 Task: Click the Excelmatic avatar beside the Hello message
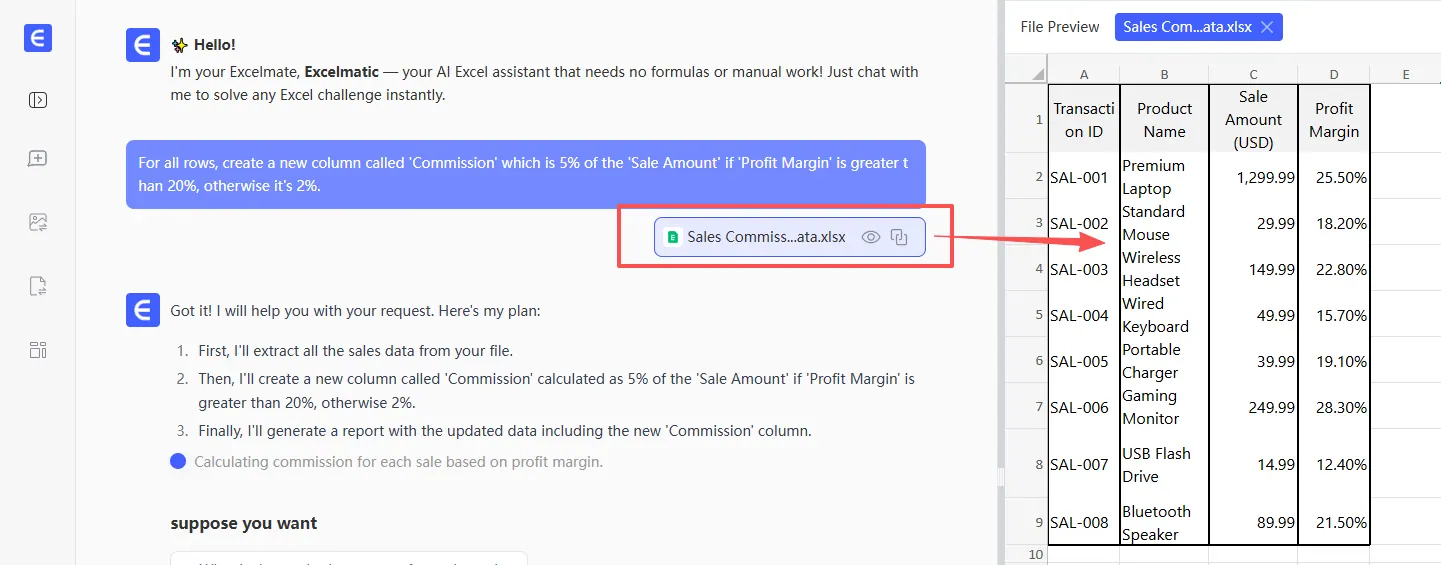(x=143, y=45)
